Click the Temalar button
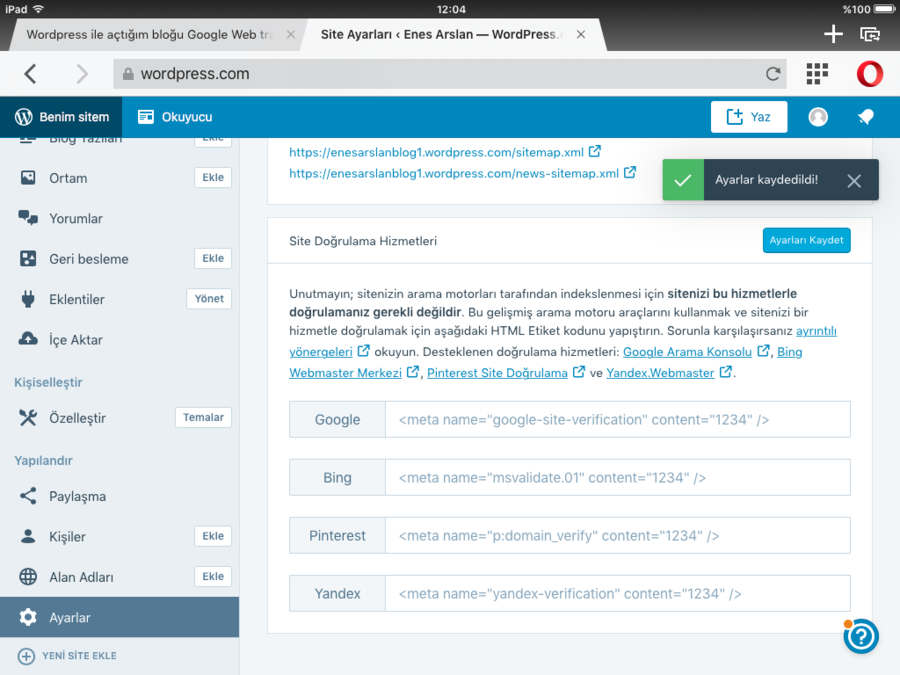900x675 pixels. 203,417
